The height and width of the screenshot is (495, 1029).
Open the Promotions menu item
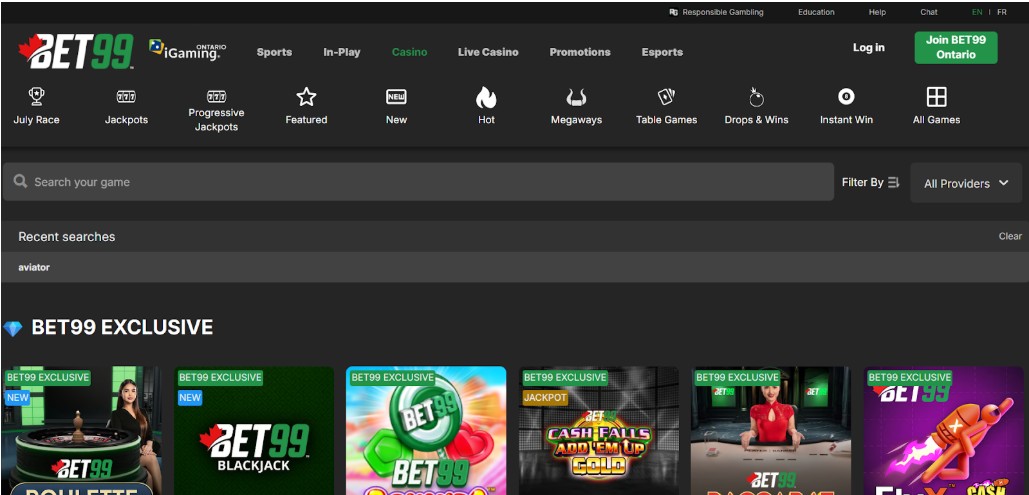[580, 52]
